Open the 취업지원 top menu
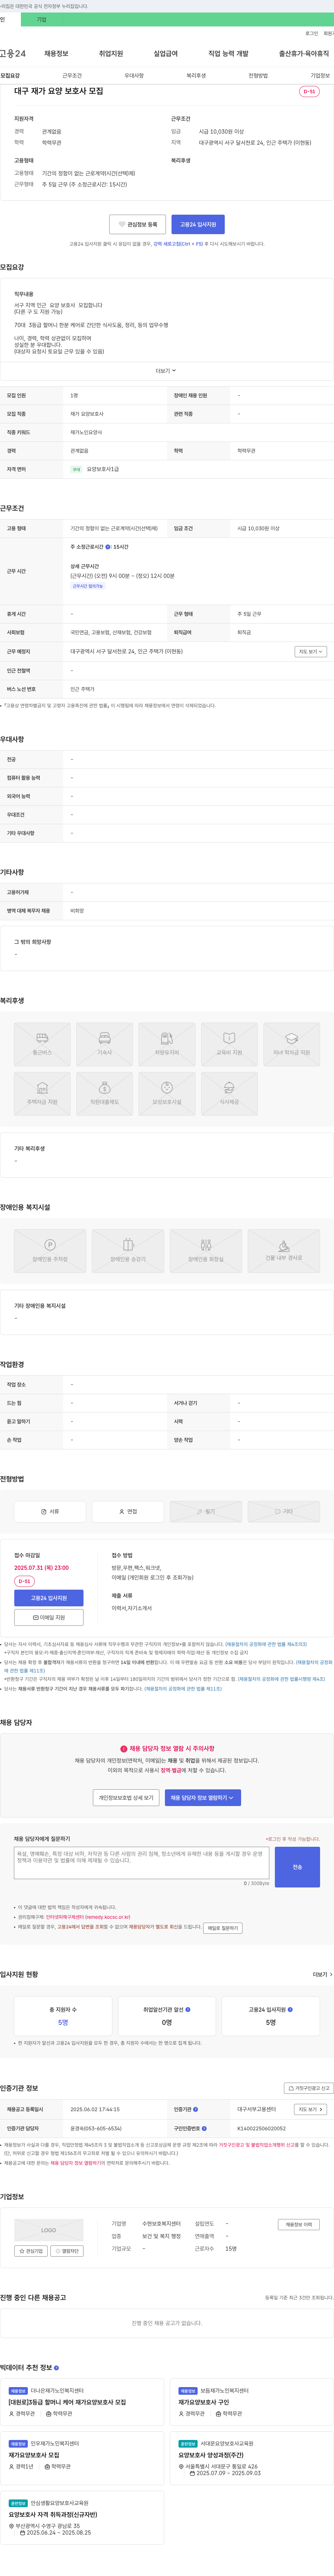This screenshot has width=334, height=2576. click(x=111, y=54)
